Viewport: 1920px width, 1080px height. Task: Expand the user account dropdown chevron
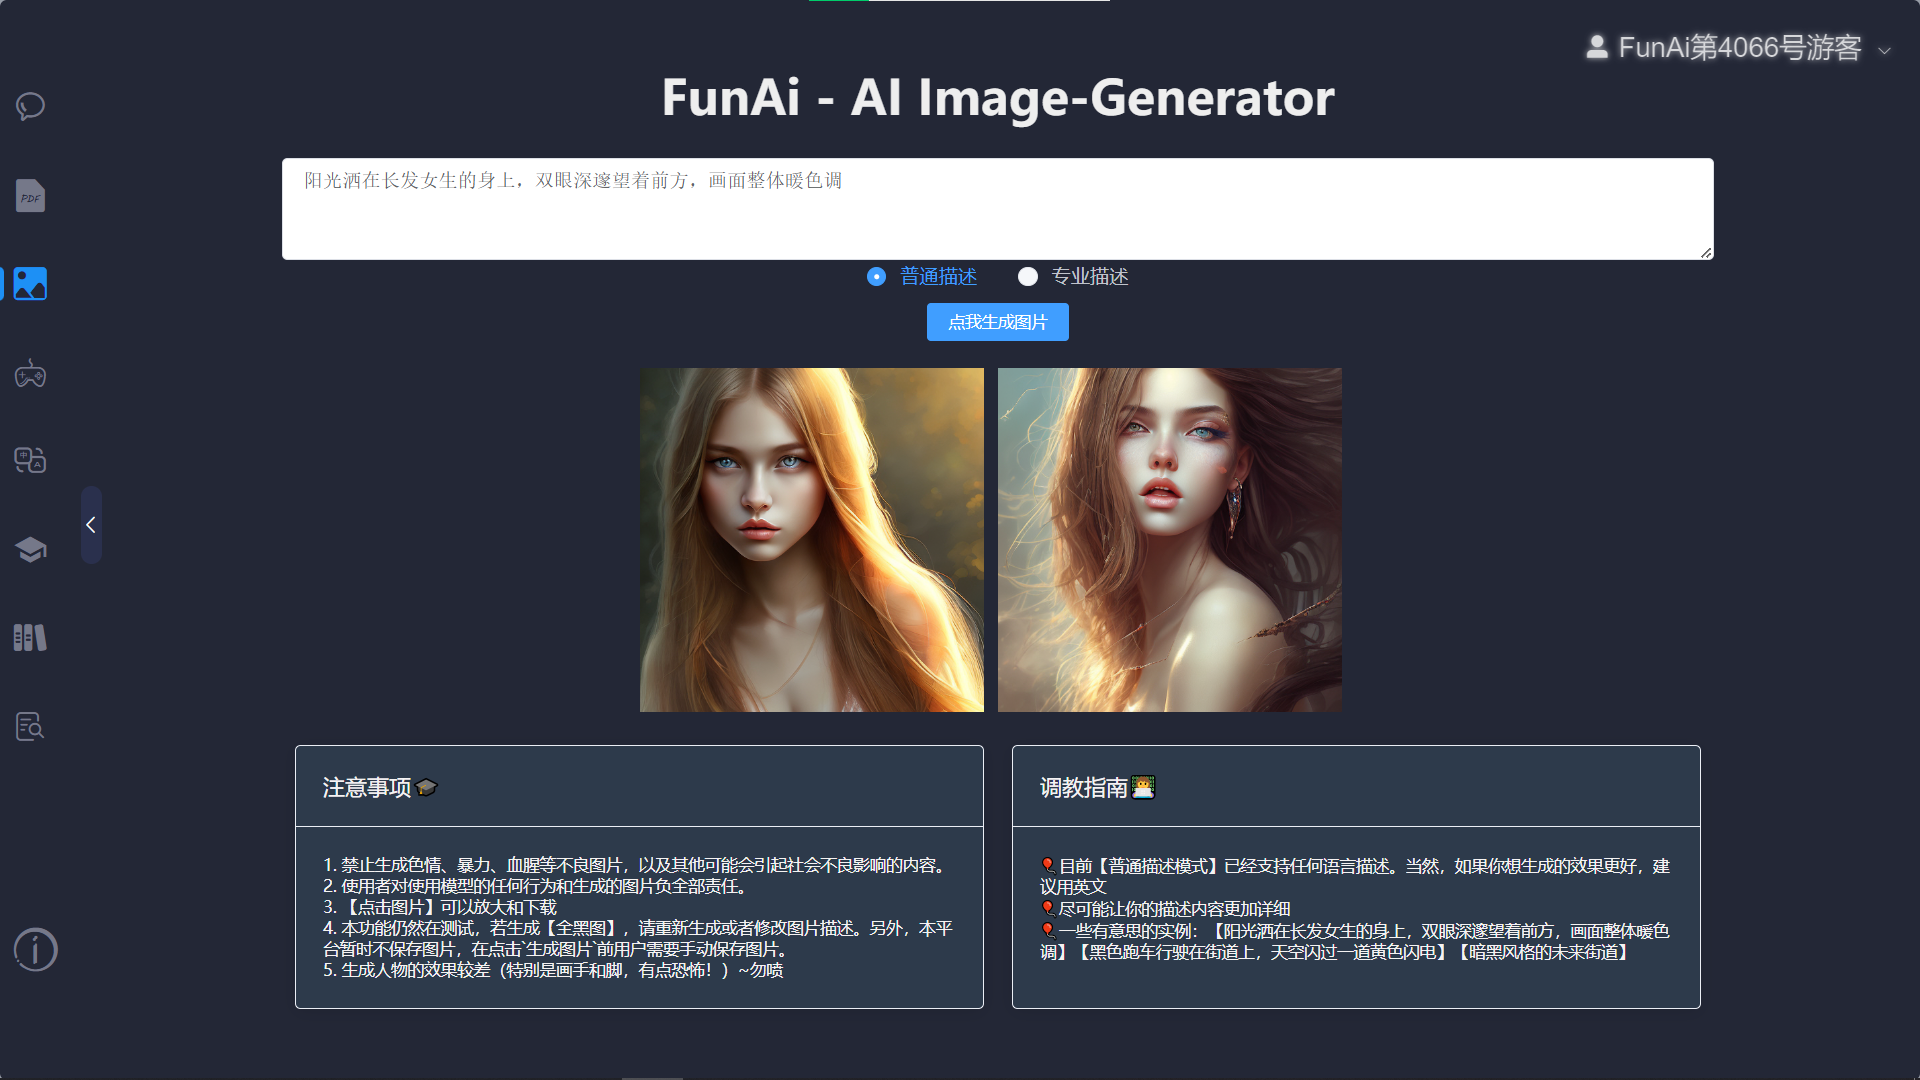tap(1884, 50)
